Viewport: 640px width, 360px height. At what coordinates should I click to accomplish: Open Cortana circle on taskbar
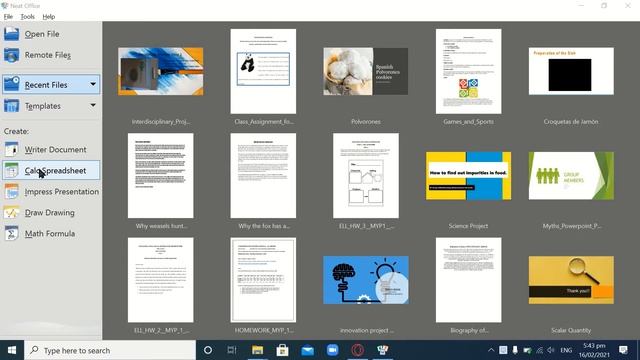click(x=208, y=350)
